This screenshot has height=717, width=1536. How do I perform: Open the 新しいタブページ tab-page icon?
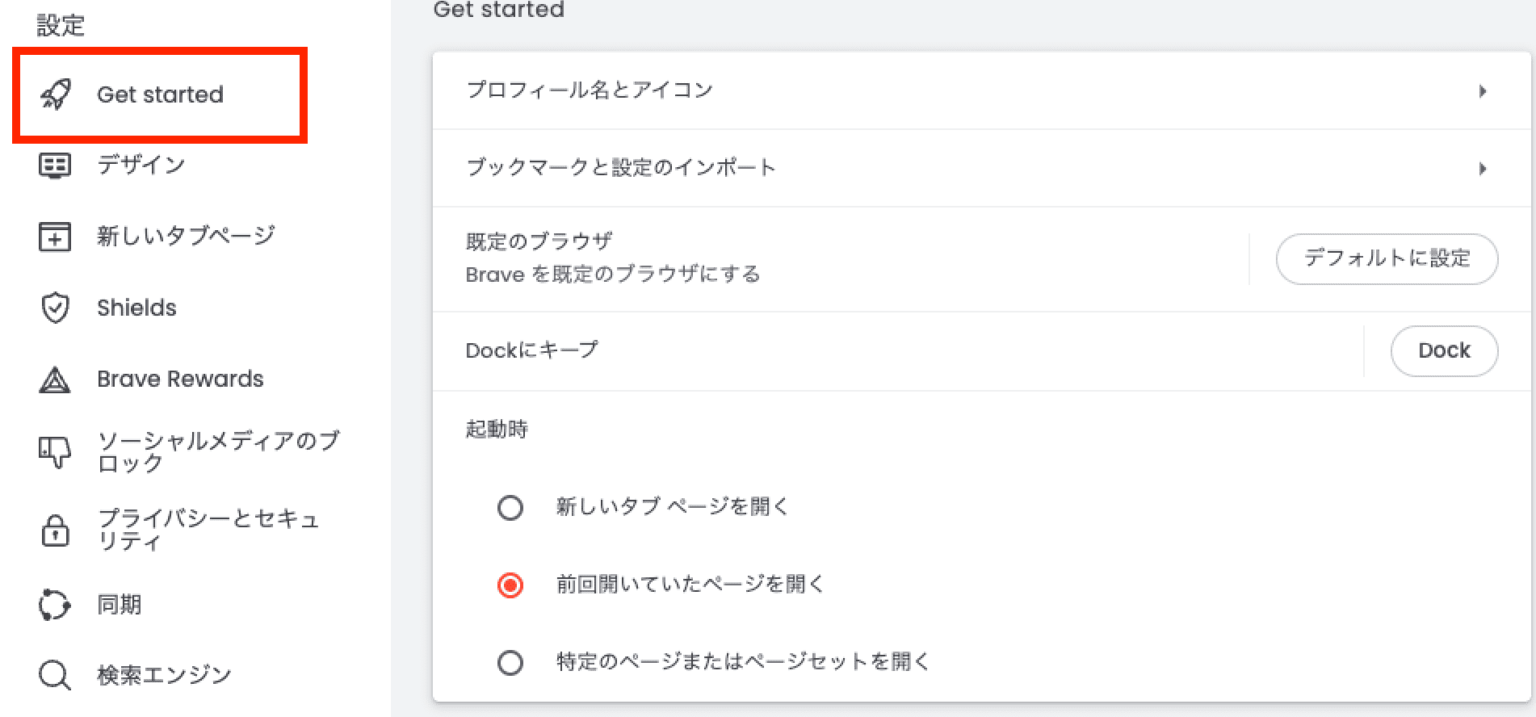(x=55, y=237)
